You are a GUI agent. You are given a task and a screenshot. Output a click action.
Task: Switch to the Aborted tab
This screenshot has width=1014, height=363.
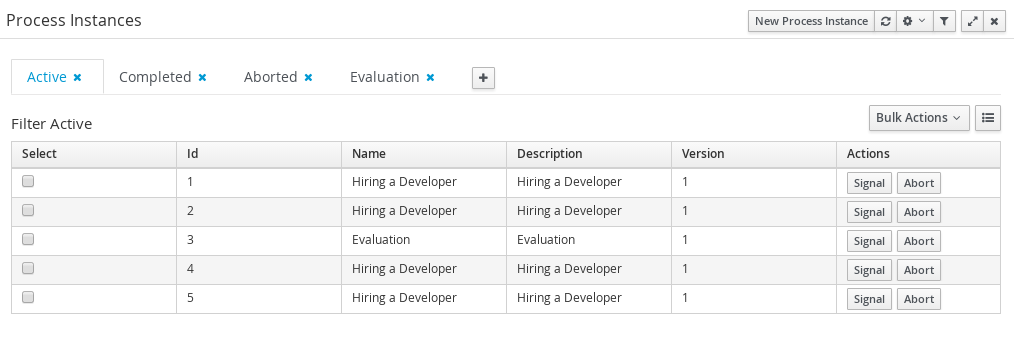point(270,77)
